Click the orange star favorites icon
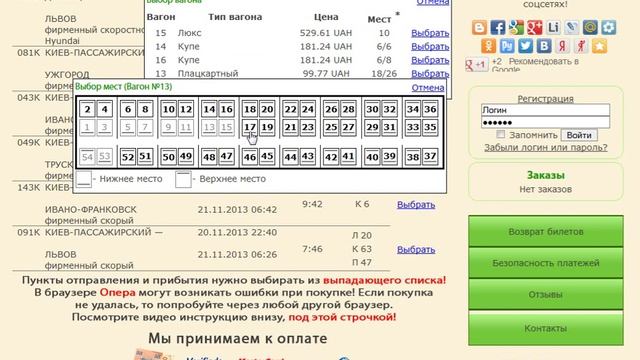This screenshot has width=640, height=360. click(x=599, y=46)
